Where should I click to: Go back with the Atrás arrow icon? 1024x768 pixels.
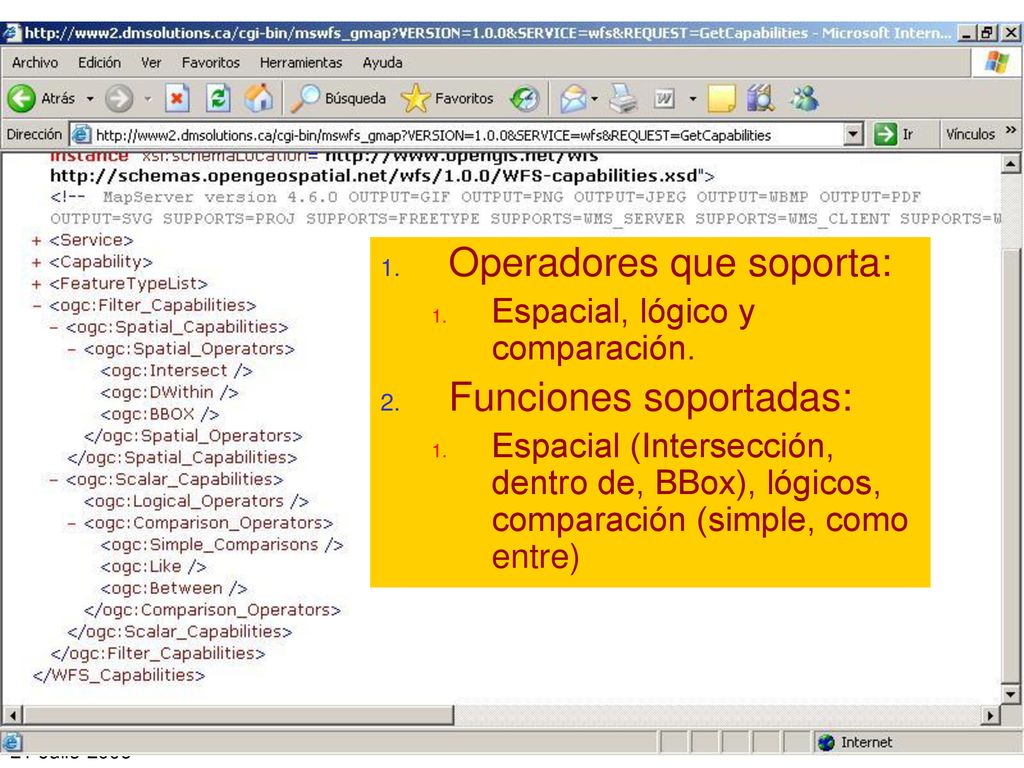click(x=21, y=99)
